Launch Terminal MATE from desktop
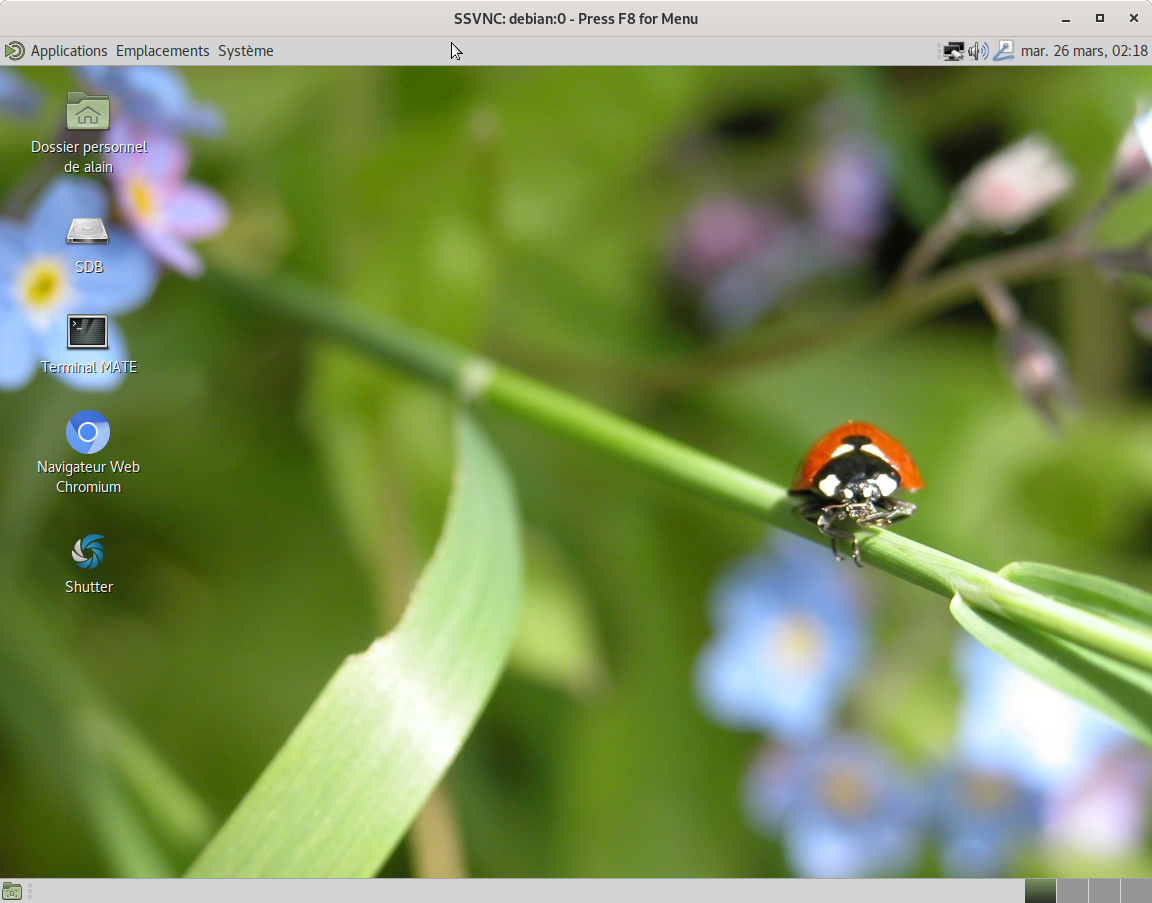 click(x=88, y=332)
